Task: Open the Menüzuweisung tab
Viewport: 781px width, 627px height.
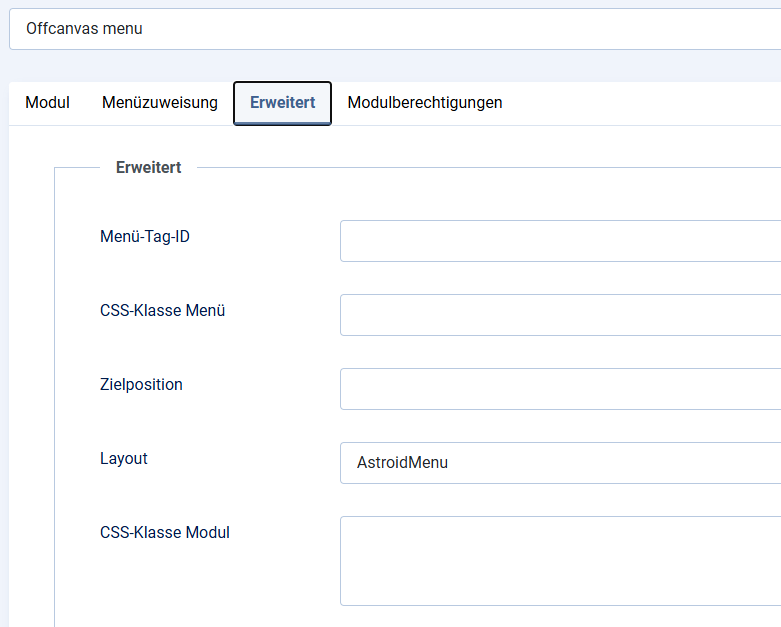Action: pos(160,103)
